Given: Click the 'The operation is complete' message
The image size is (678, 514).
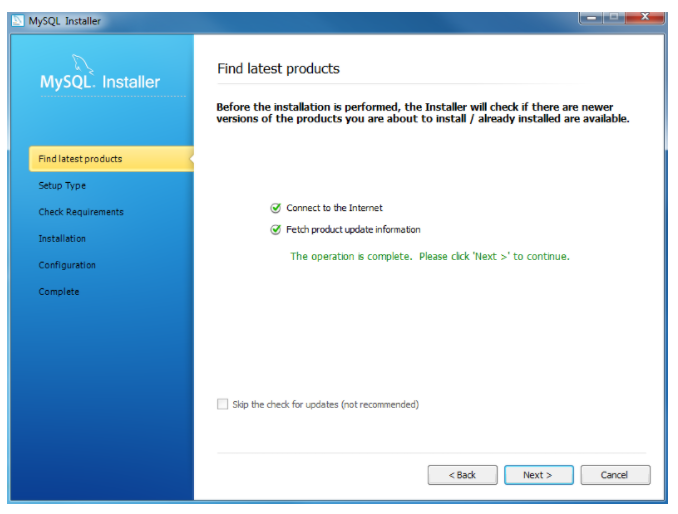Looking at the screenshot, I should tap(430, 256).
